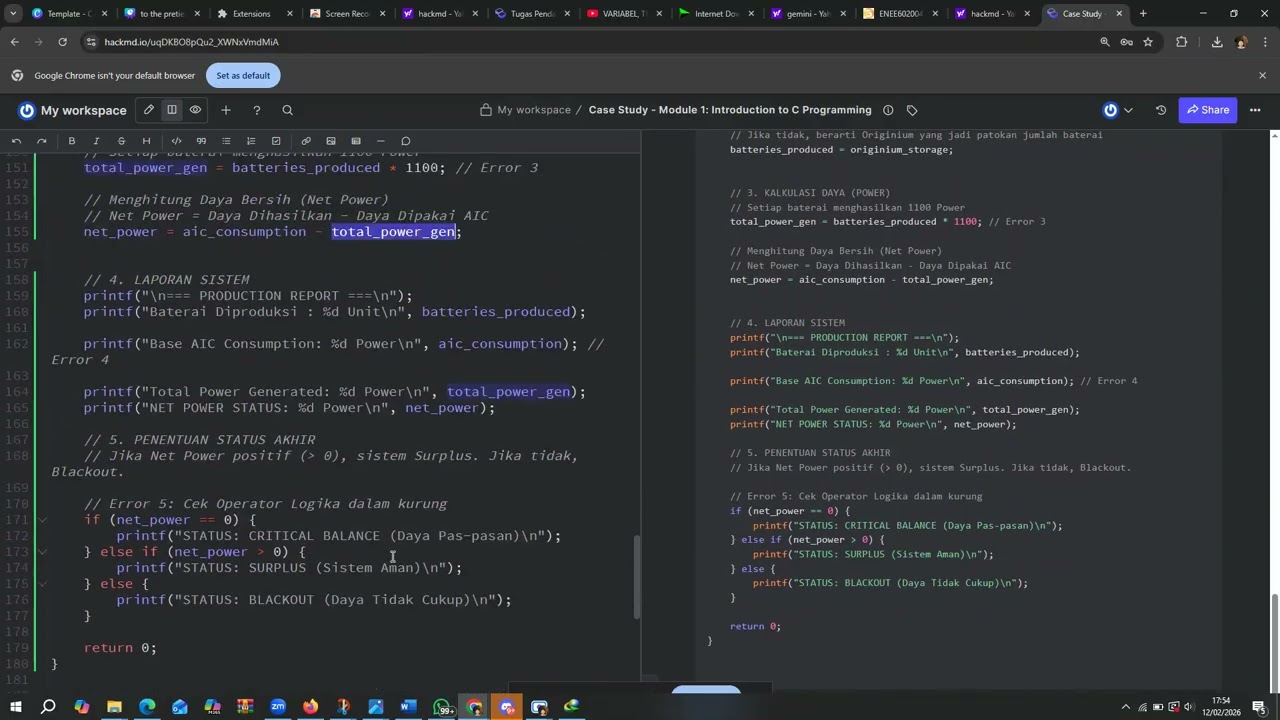
Task: Insert a numbered list
Action: coord(251,141)
